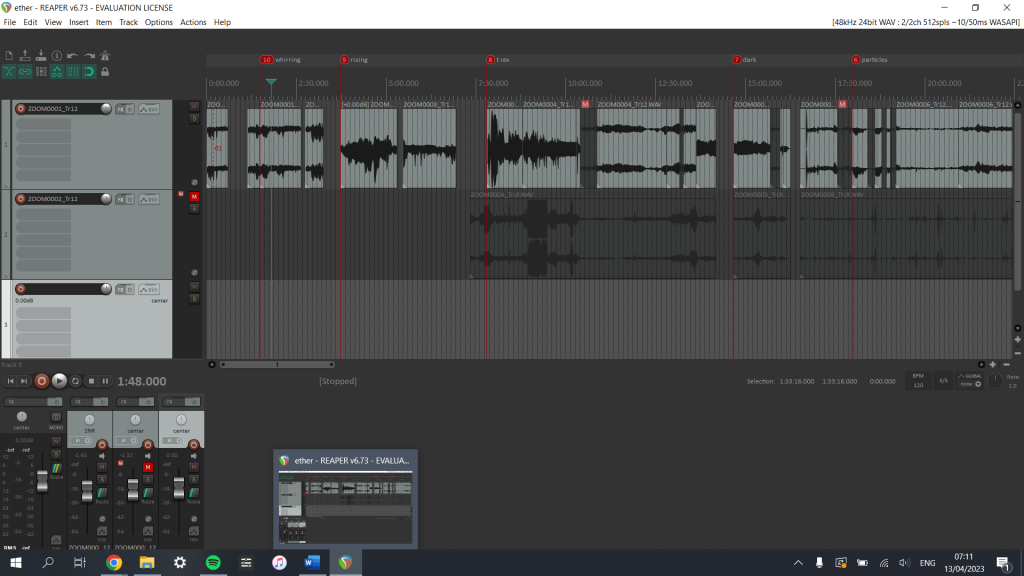The image size is (1024, 576).
Task: Open FX for track ZOOM0002_Tr12
Action: pyautogui.click(x=121, y=199)
